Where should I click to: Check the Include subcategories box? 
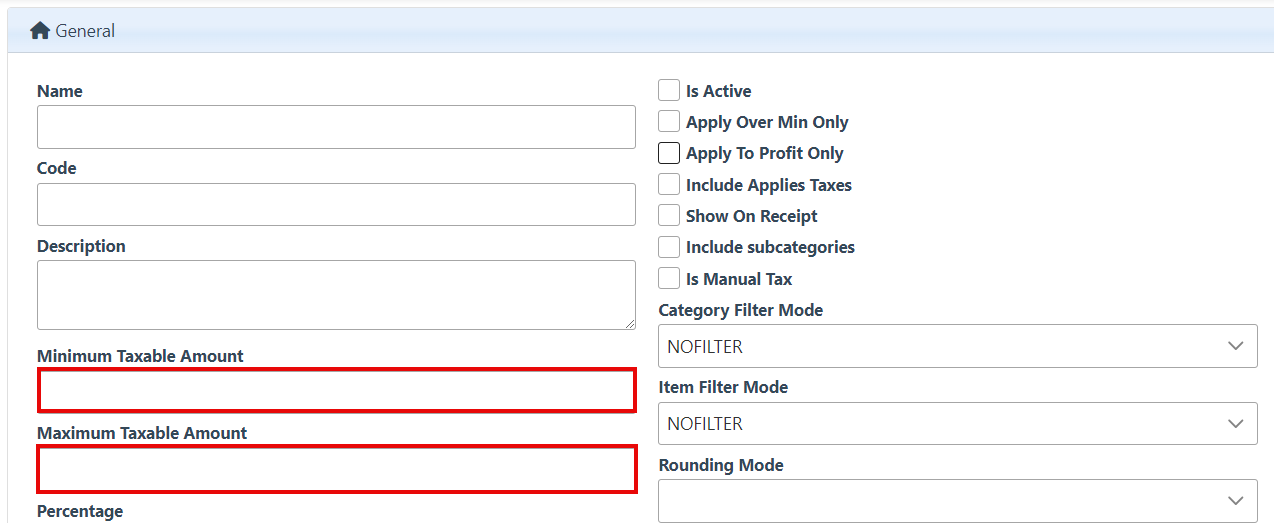point(669,247)
